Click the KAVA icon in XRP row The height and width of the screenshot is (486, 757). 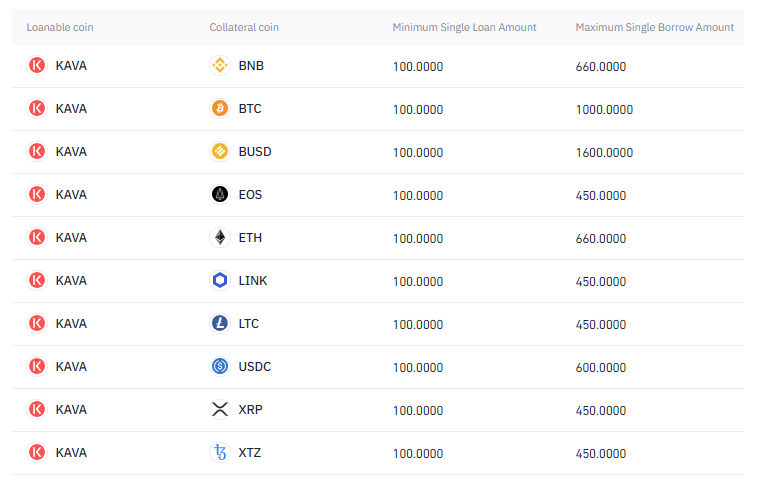[37, 409]
